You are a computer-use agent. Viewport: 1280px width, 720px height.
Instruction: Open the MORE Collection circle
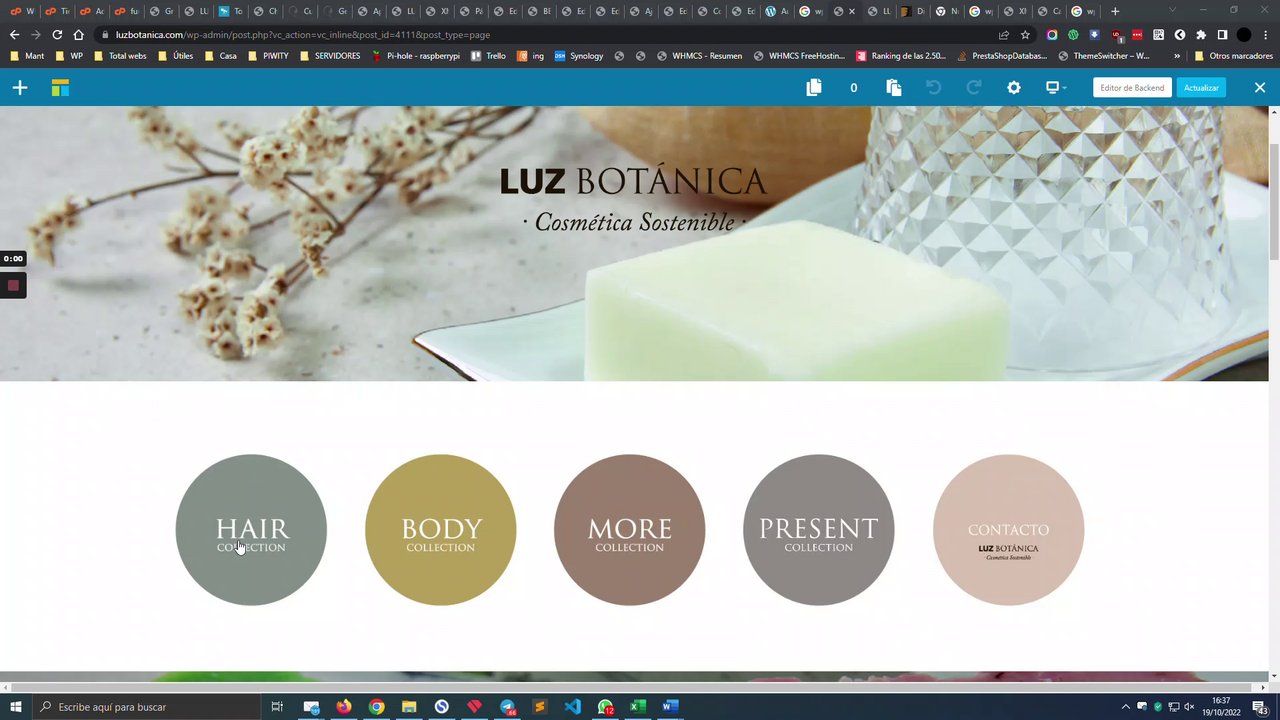coord(629,530)
